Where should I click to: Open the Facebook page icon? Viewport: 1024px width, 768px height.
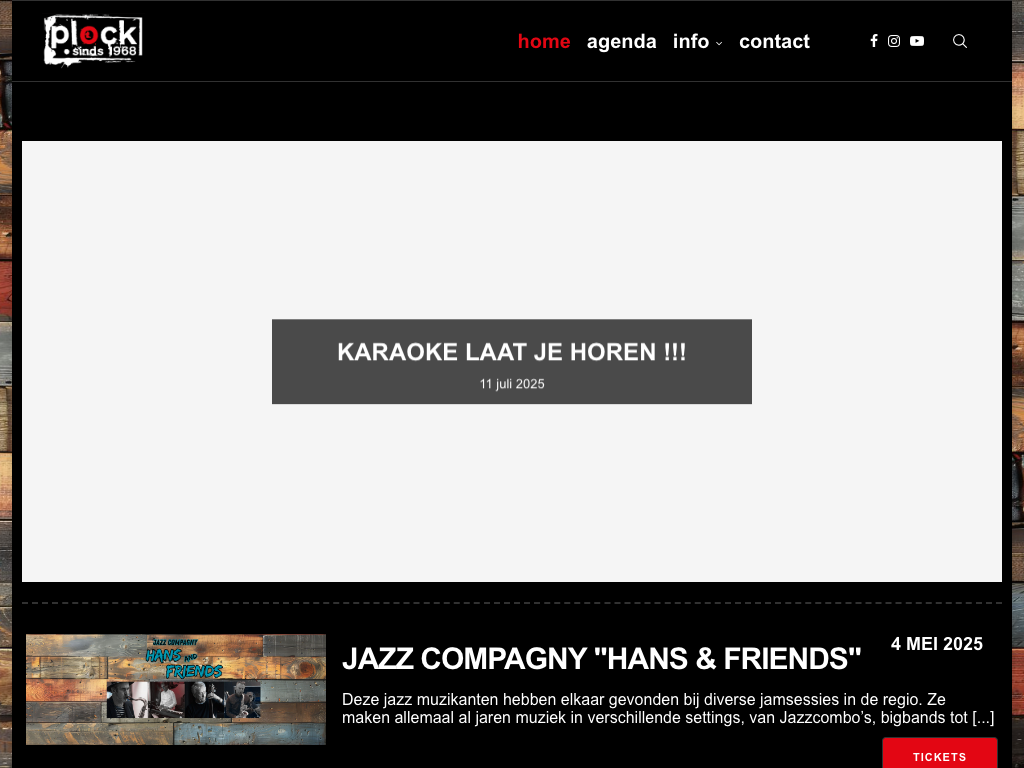(874, 41)
